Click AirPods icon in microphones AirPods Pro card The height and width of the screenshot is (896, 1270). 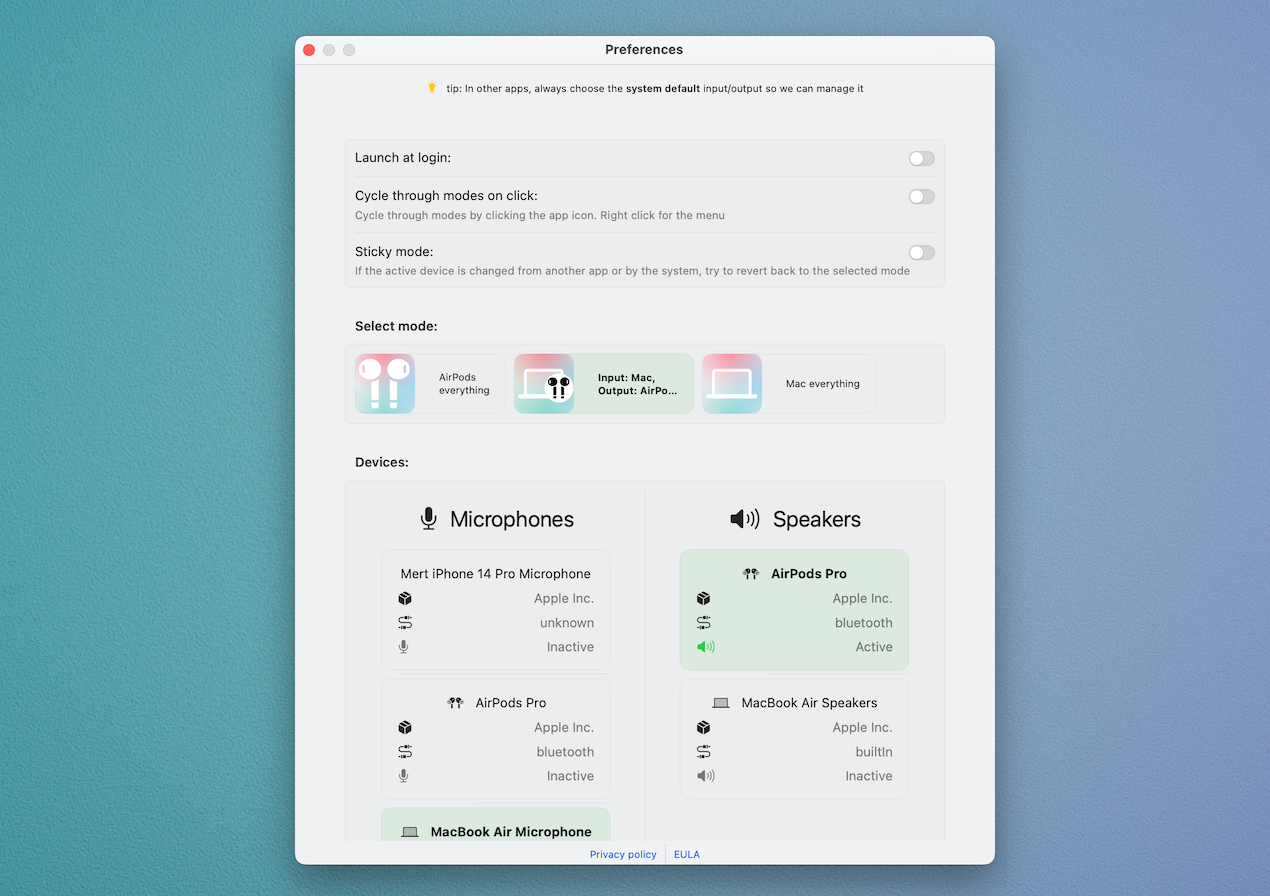coord(456,703)
